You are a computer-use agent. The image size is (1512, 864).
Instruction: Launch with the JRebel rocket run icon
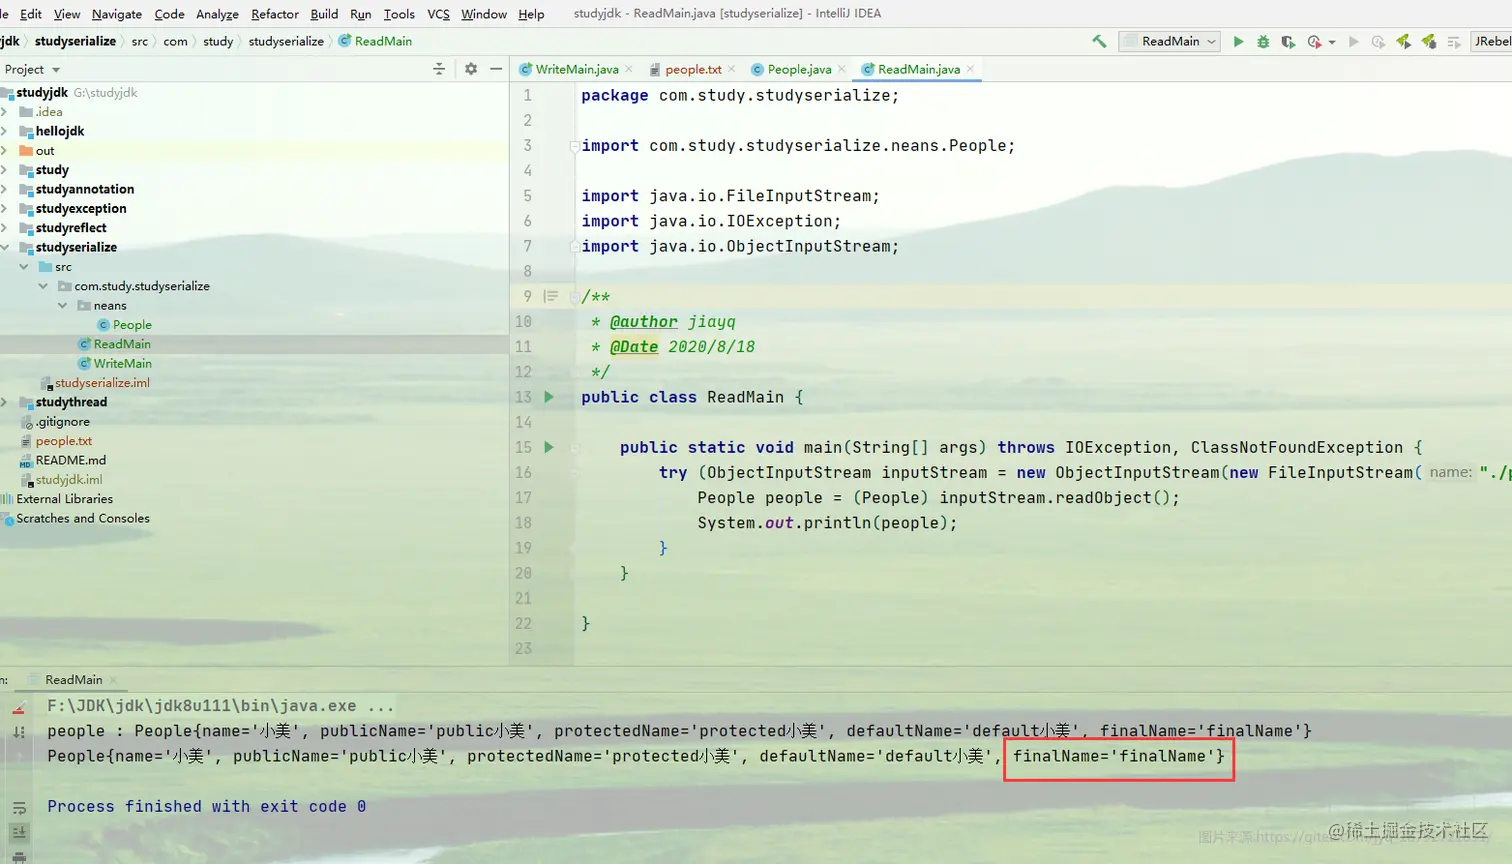point(1403,41)
